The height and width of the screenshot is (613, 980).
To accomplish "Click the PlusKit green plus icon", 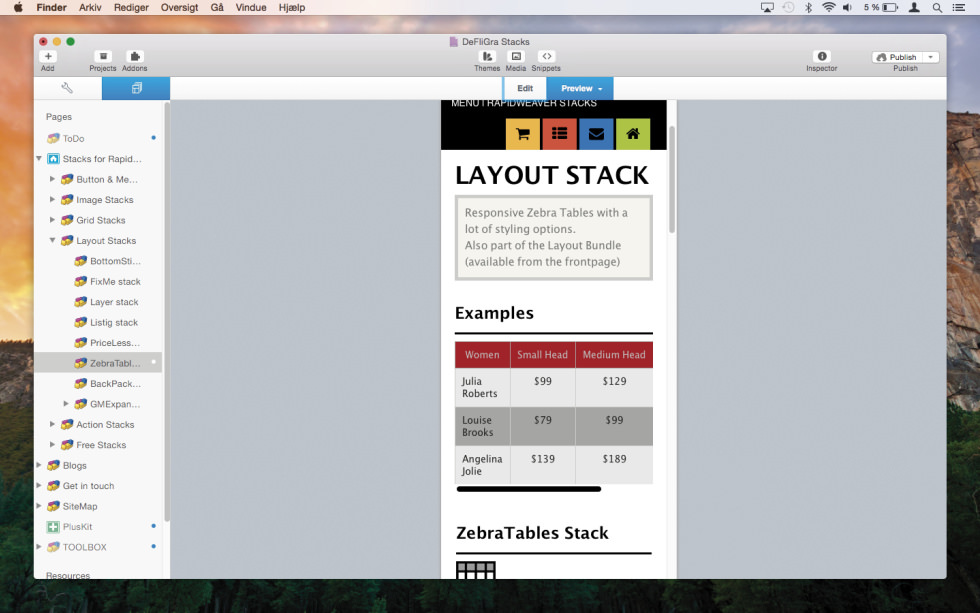I will tap(53, 527).
